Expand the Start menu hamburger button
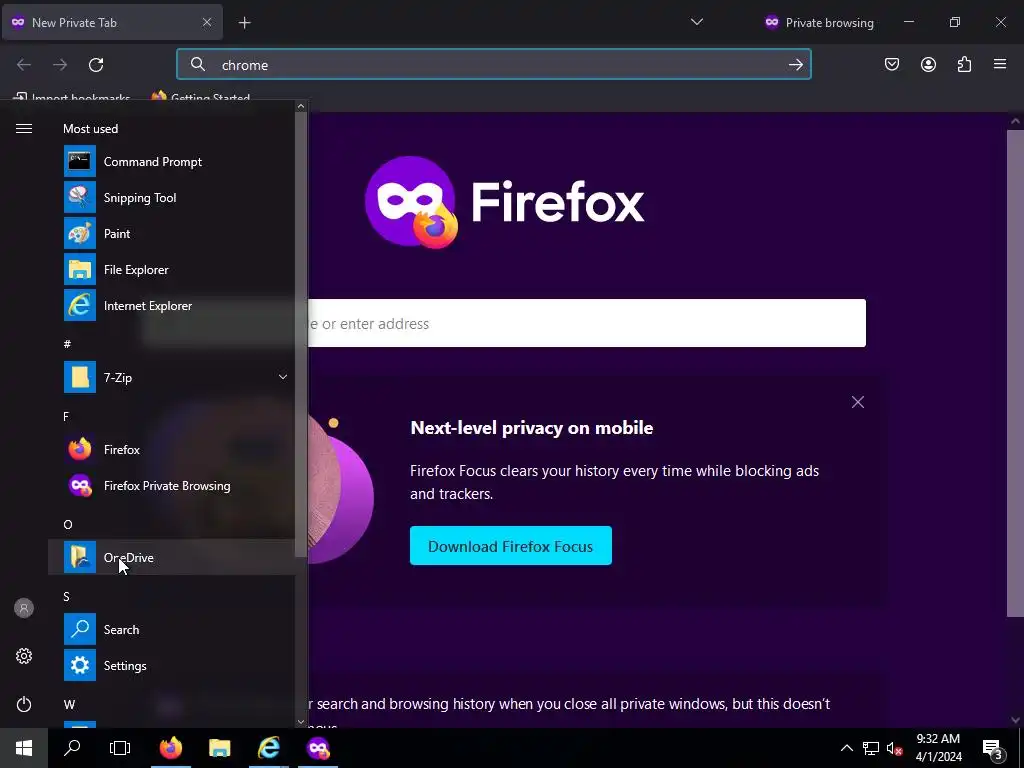 point(24,129)
